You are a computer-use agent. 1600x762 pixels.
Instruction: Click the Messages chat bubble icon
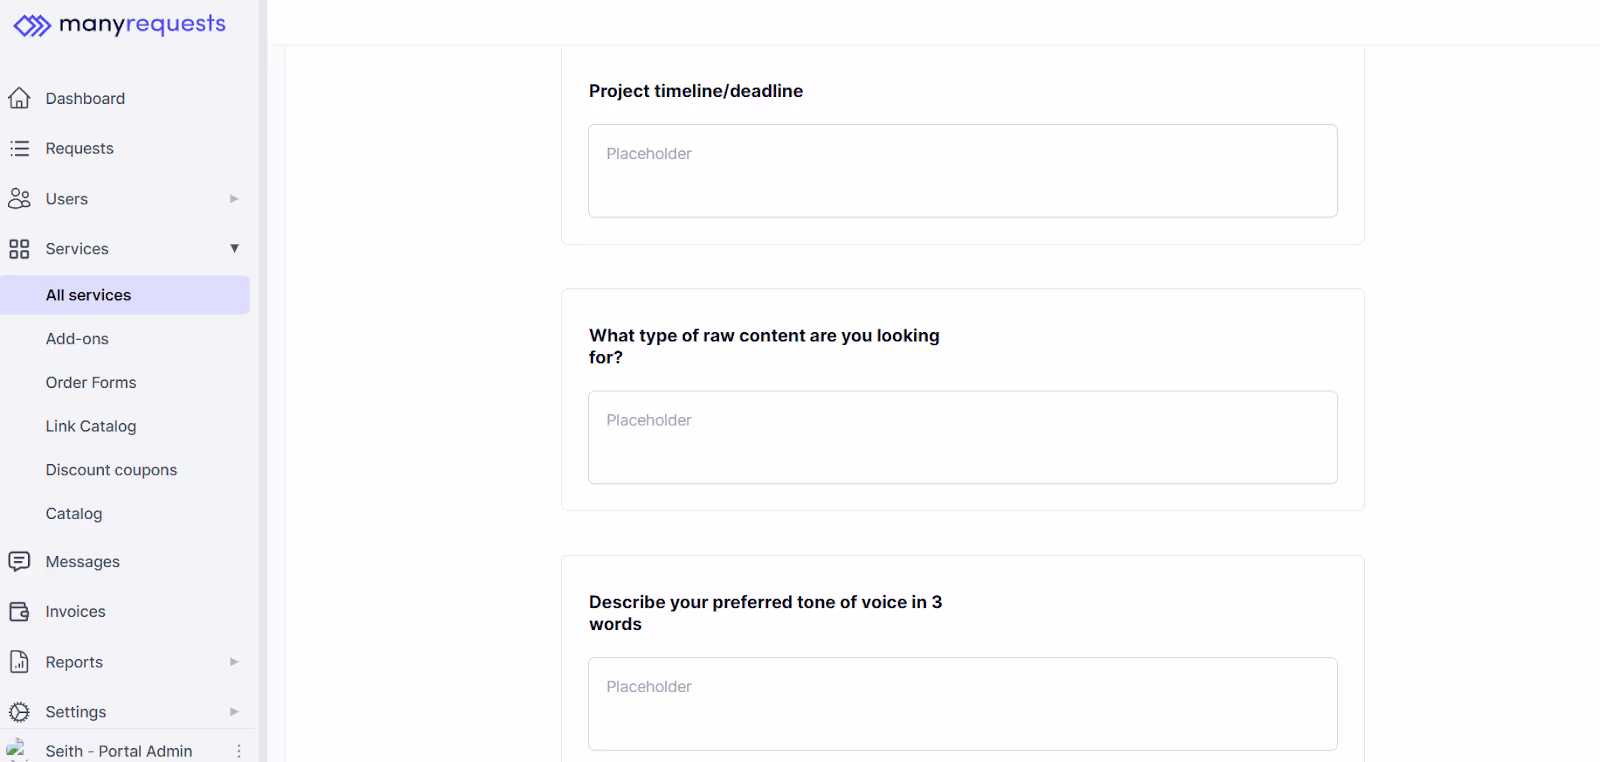(x=19, y=561)
